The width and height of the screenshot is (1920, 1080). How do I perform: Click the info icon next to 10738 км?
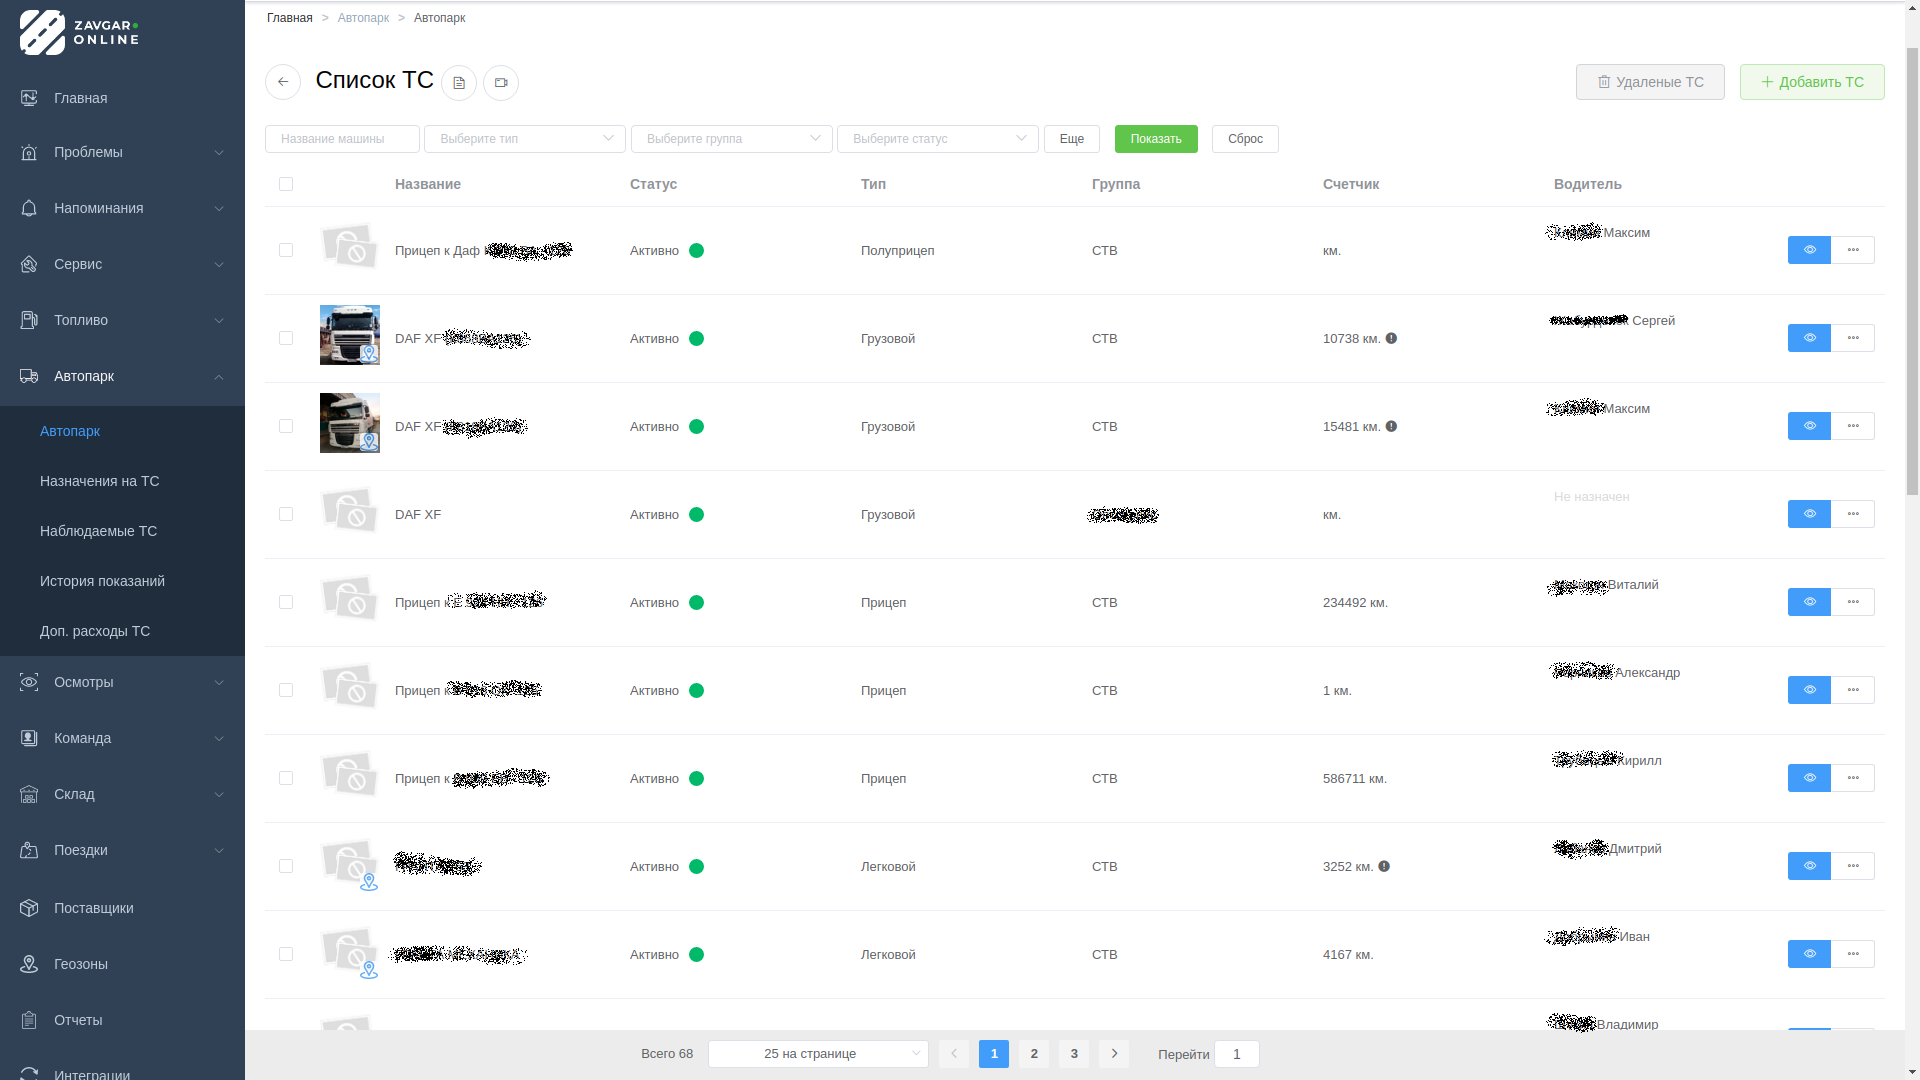point(1391,339)
